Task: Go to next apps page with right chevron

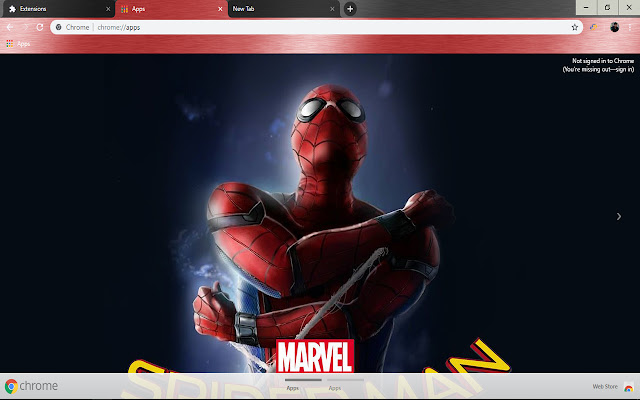Action: click(x=619, y=216)
